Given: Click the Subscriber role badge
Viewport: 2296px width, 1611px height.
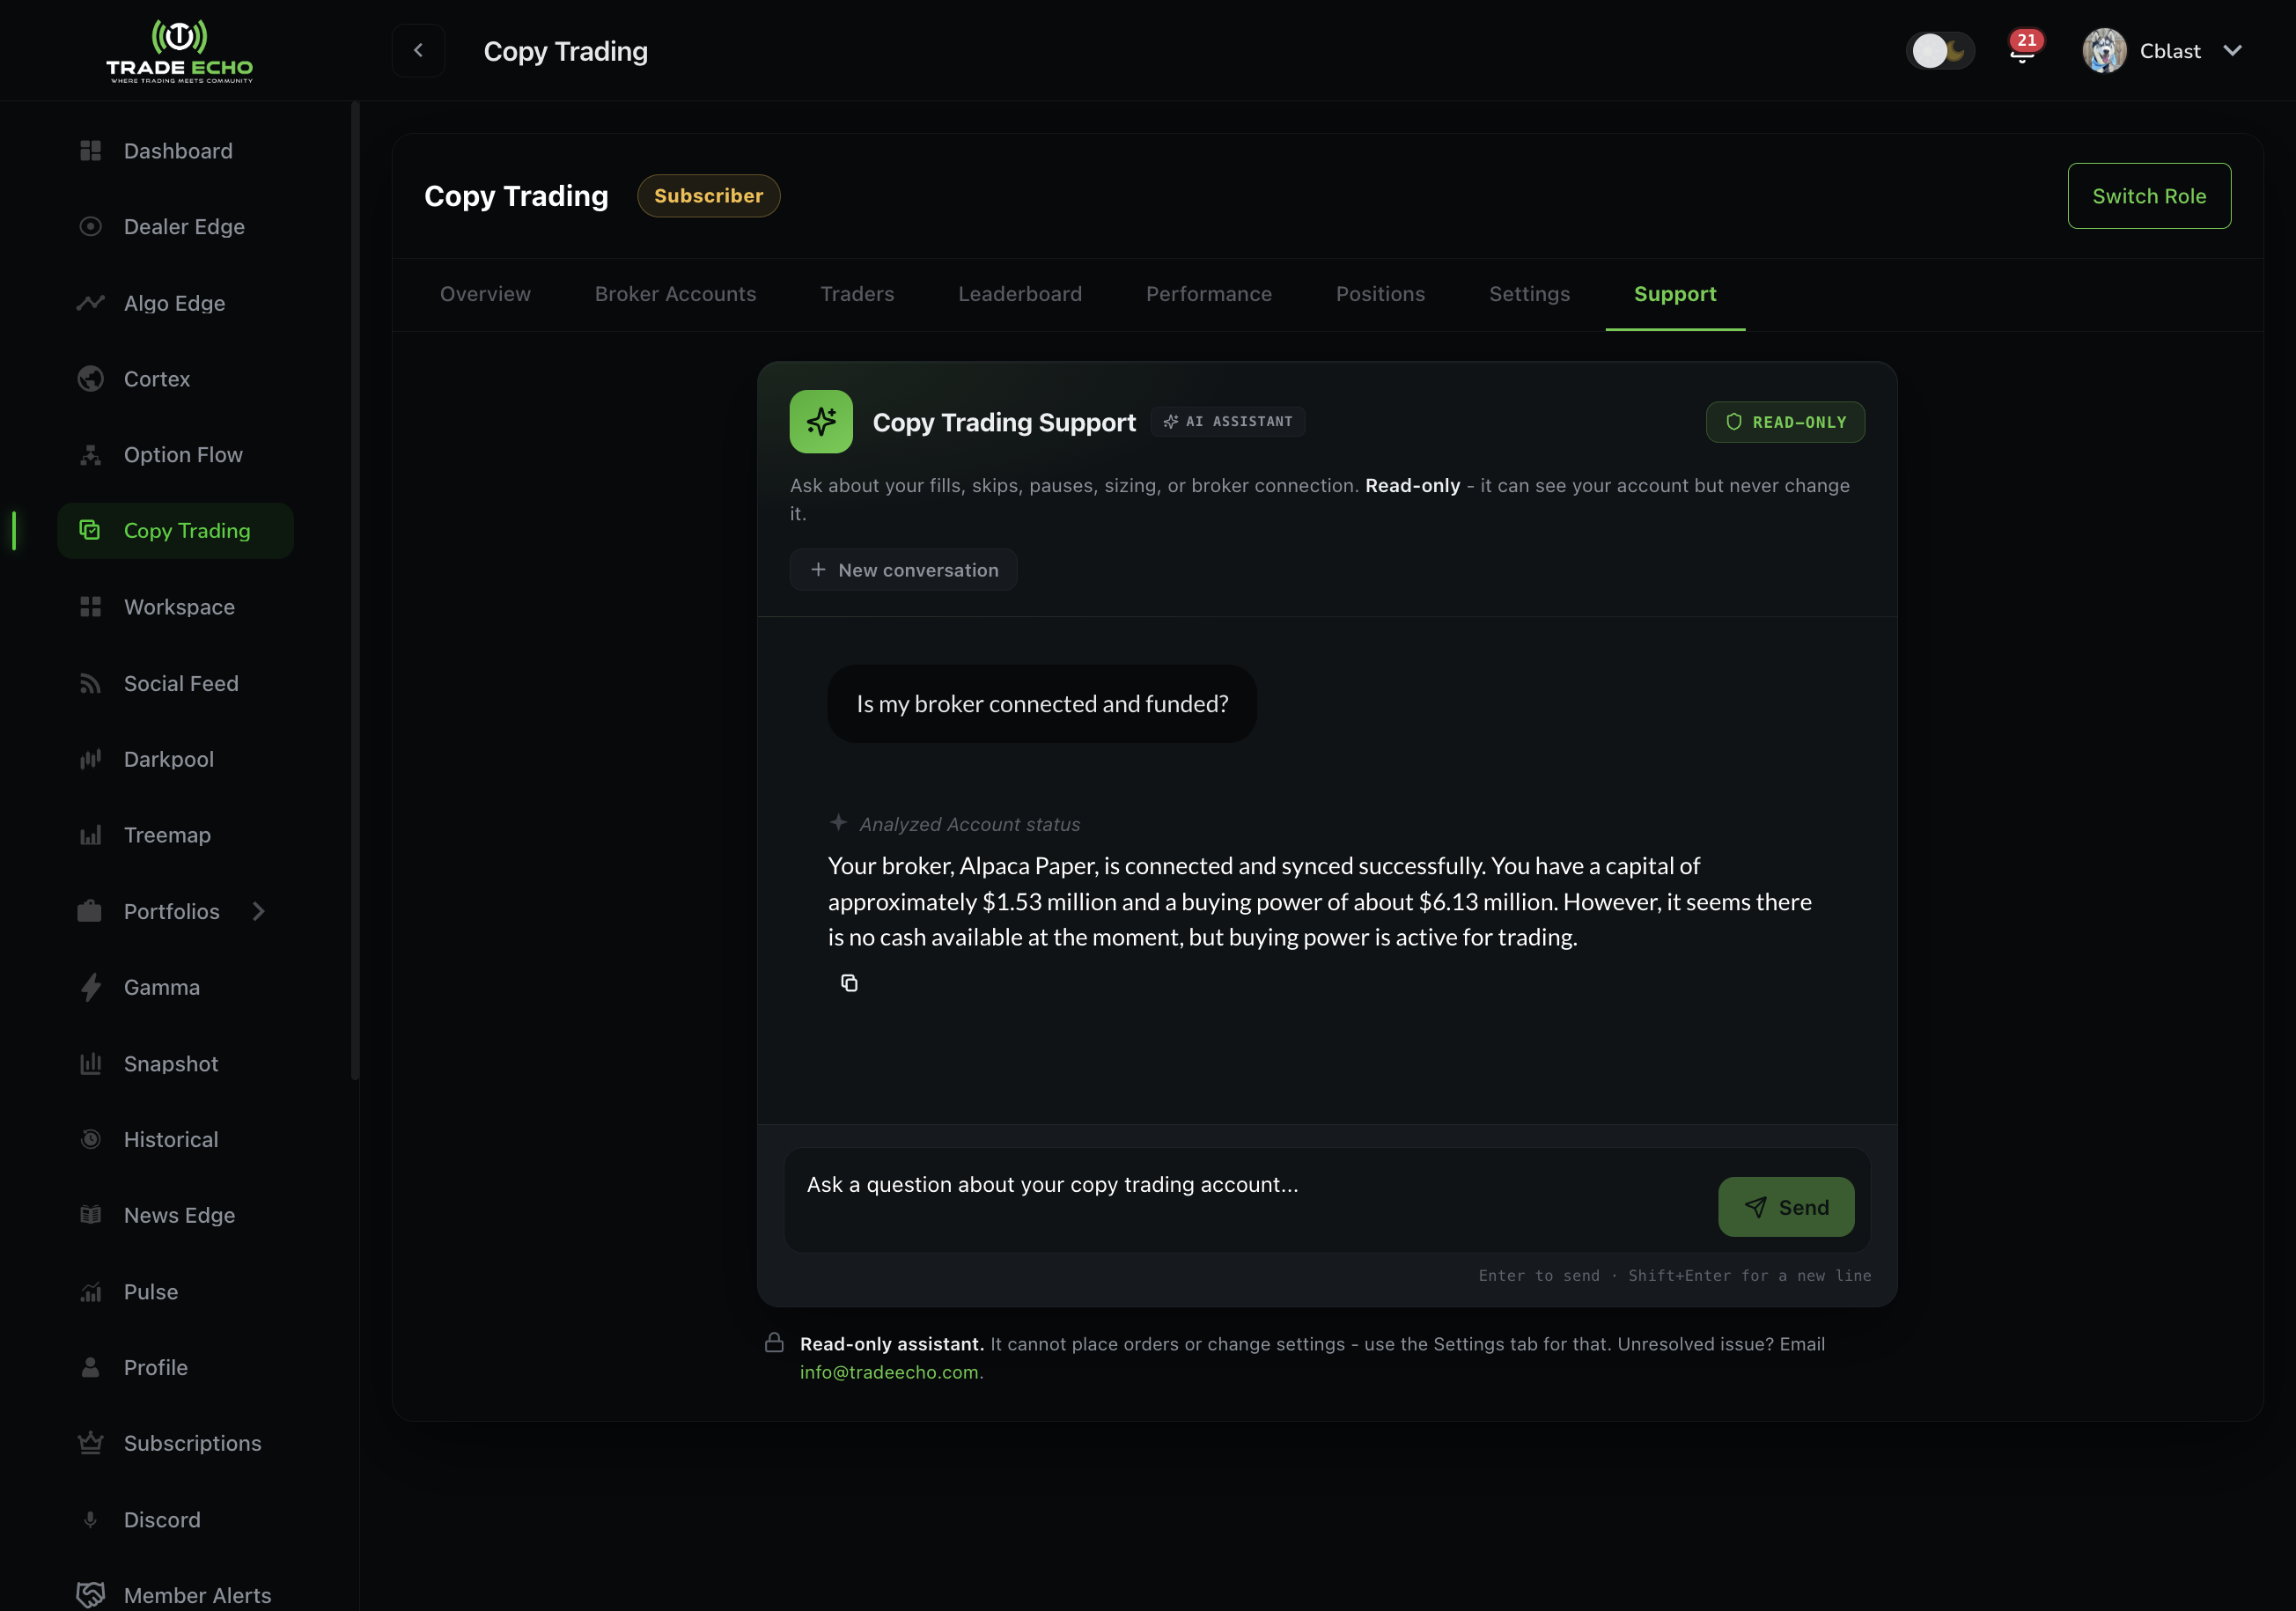Looking at the screenshot, I should coord(708,196).
